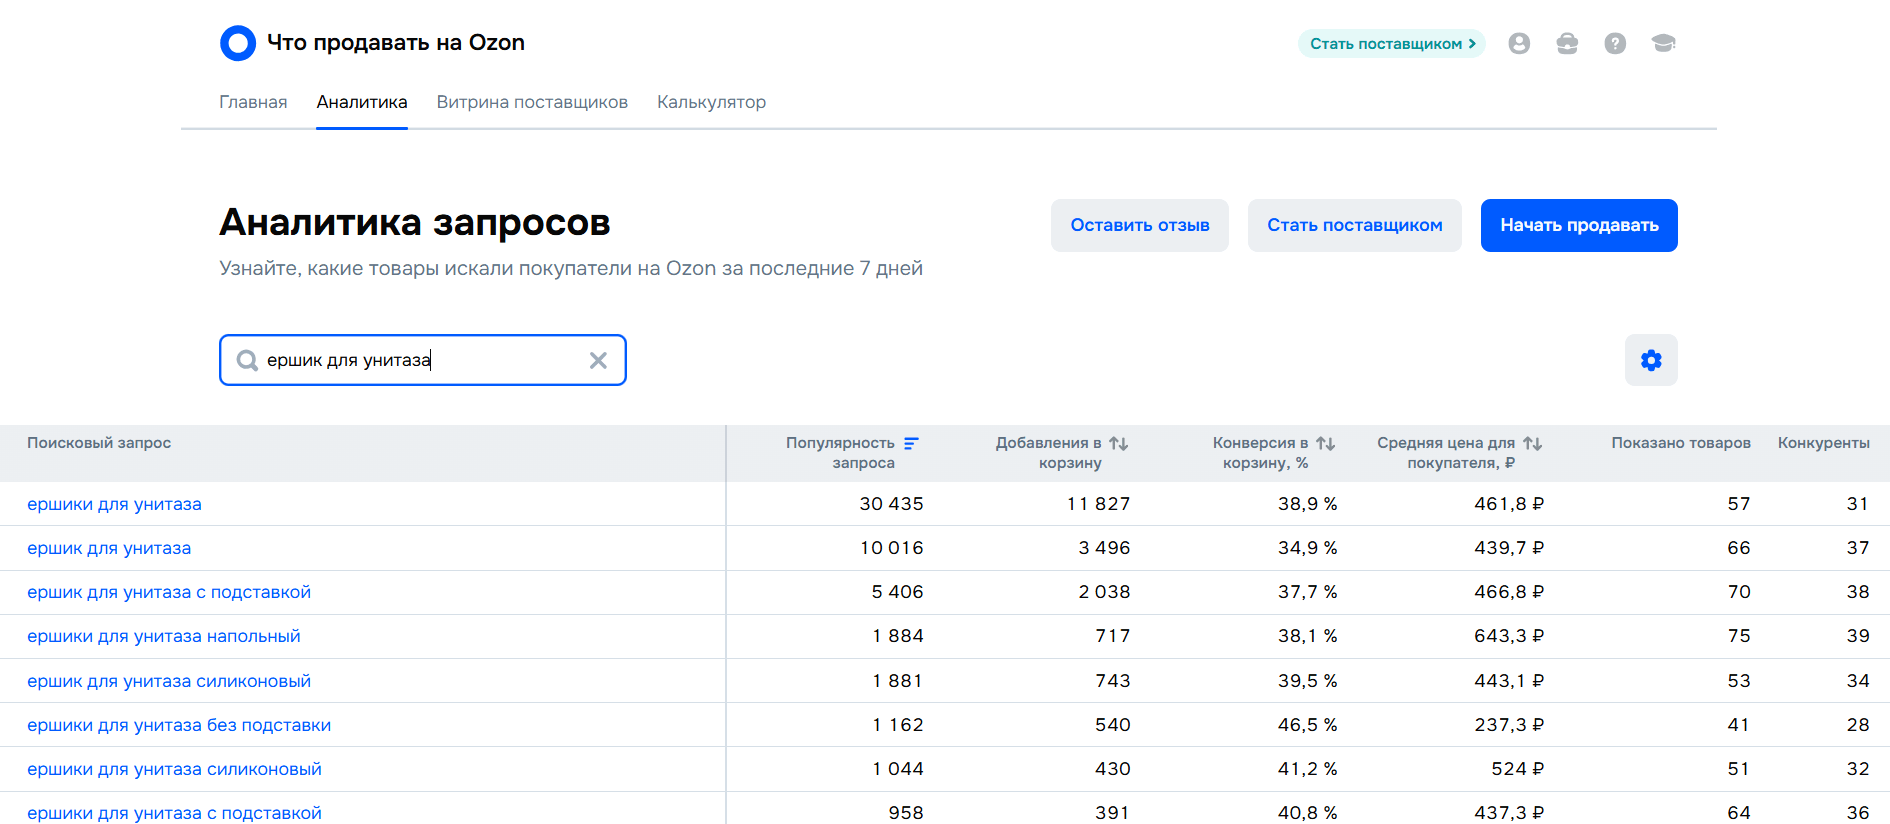Open the user profile icon

pos(1519,43)
